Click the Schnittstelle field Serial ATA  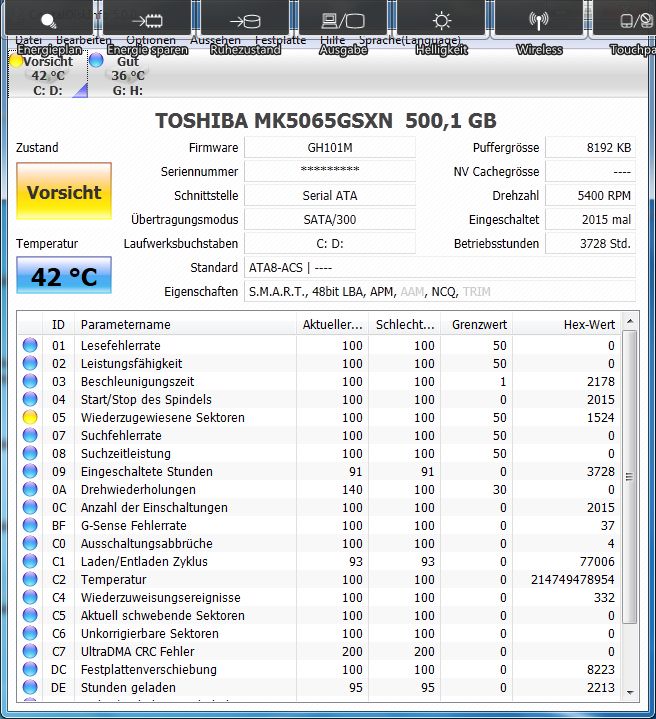pyautogui.click(x=330, y=195)
